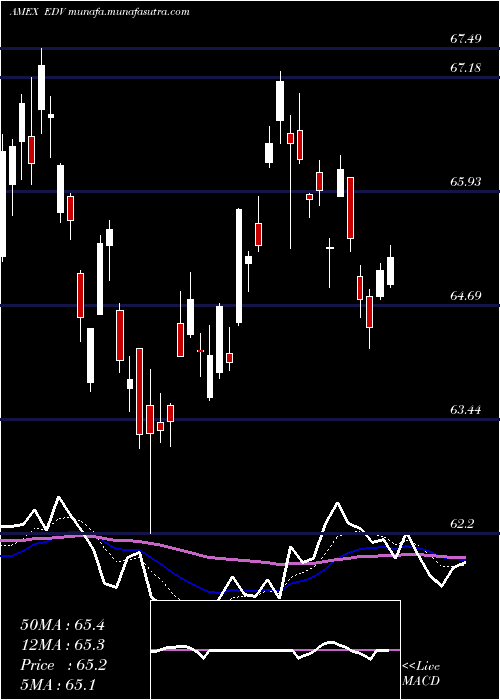Click the 64.69 price level label
The width and height of the screenshot is (500, 700).
coord(466,295)
